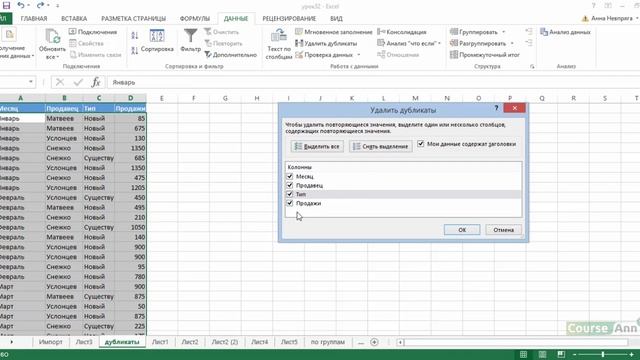This screenshot has height=360, width=640.
Task: Switch to the Импорт sheet tab
Action: point(50,342)
